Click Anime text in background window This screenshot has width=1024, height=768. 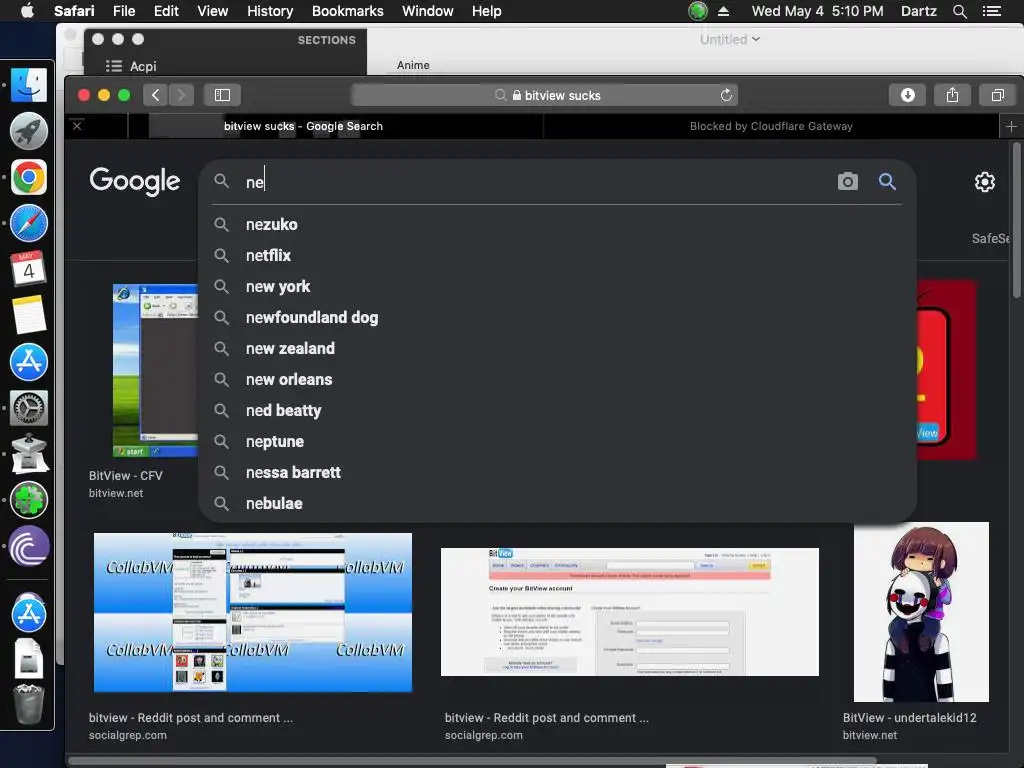point(413,65)
